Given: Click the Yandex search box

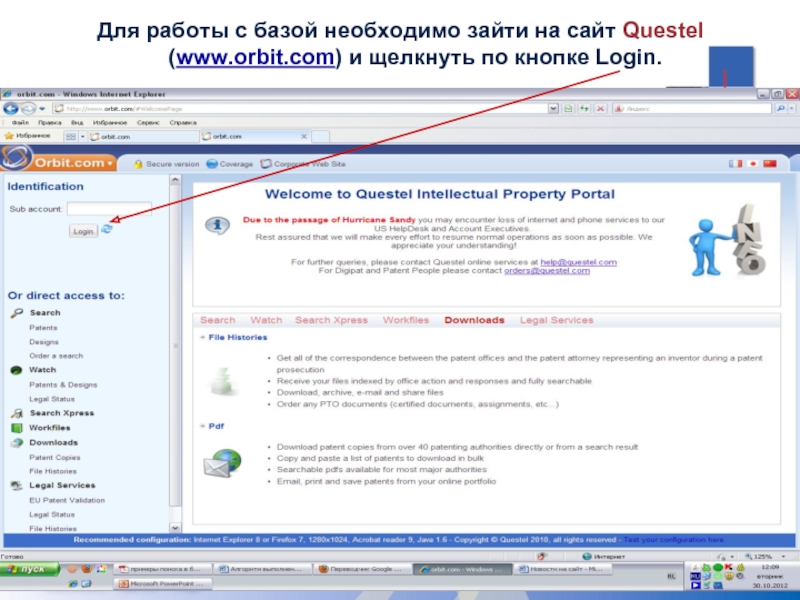Looking at the screenshot, I should pyautogui.click(x=692, y=109).
